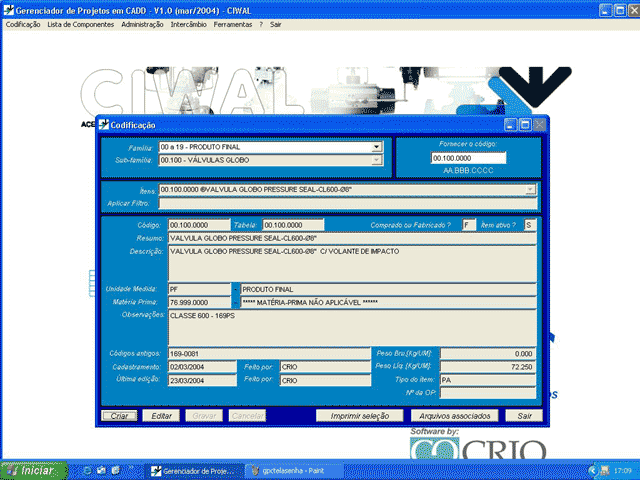Open the Lista de Componentes menu
The height and width of the screenshot is (480, 640).
tap(80, 24)
